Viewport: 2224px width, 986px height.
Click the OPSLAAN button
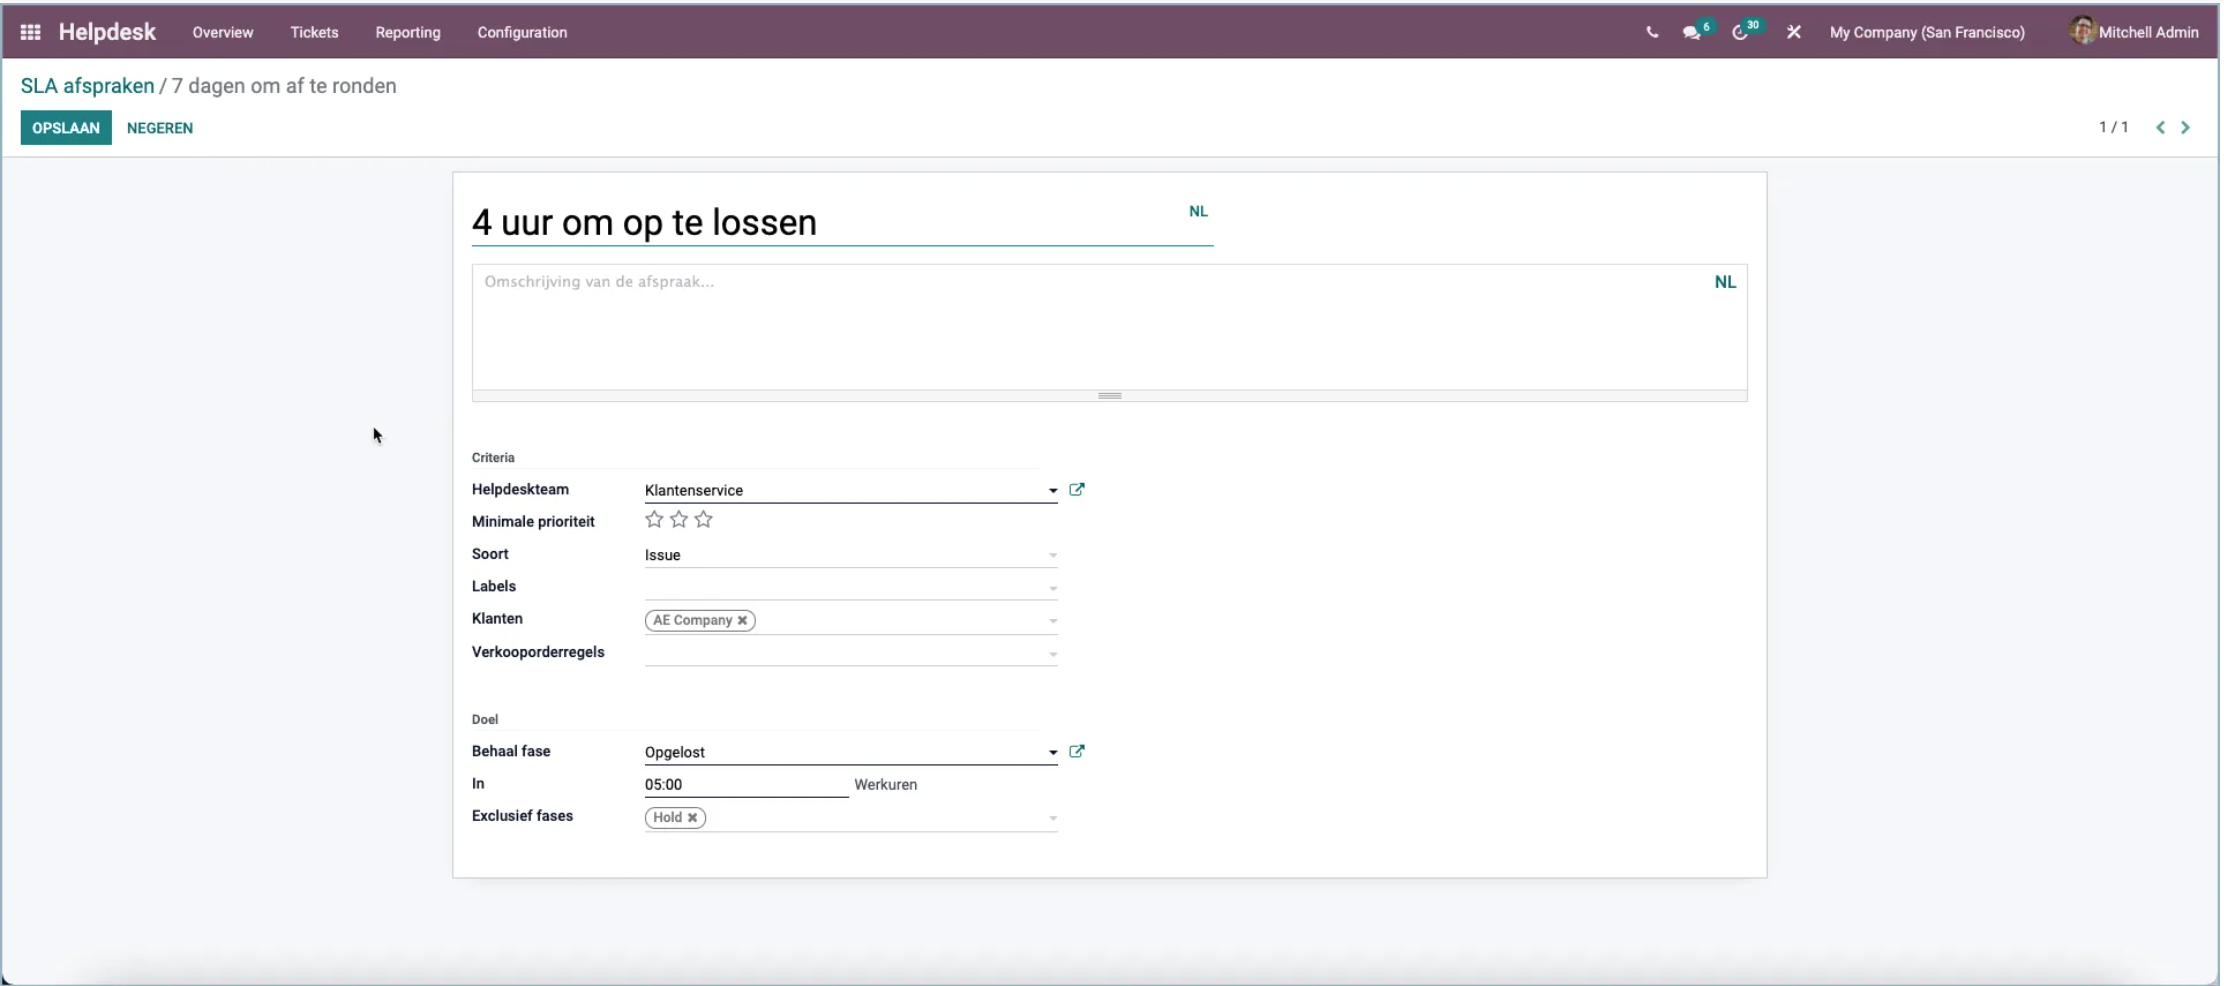65,127
